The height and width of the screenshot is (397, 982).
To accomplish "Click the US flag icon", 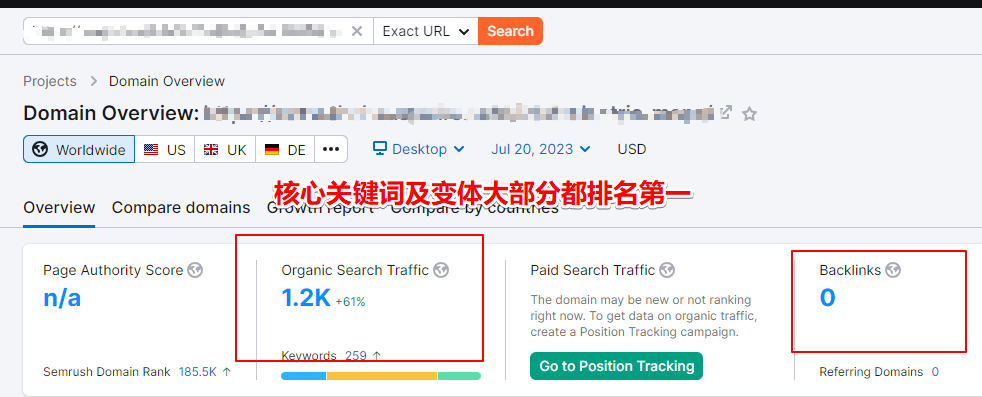I will (151, 150).
